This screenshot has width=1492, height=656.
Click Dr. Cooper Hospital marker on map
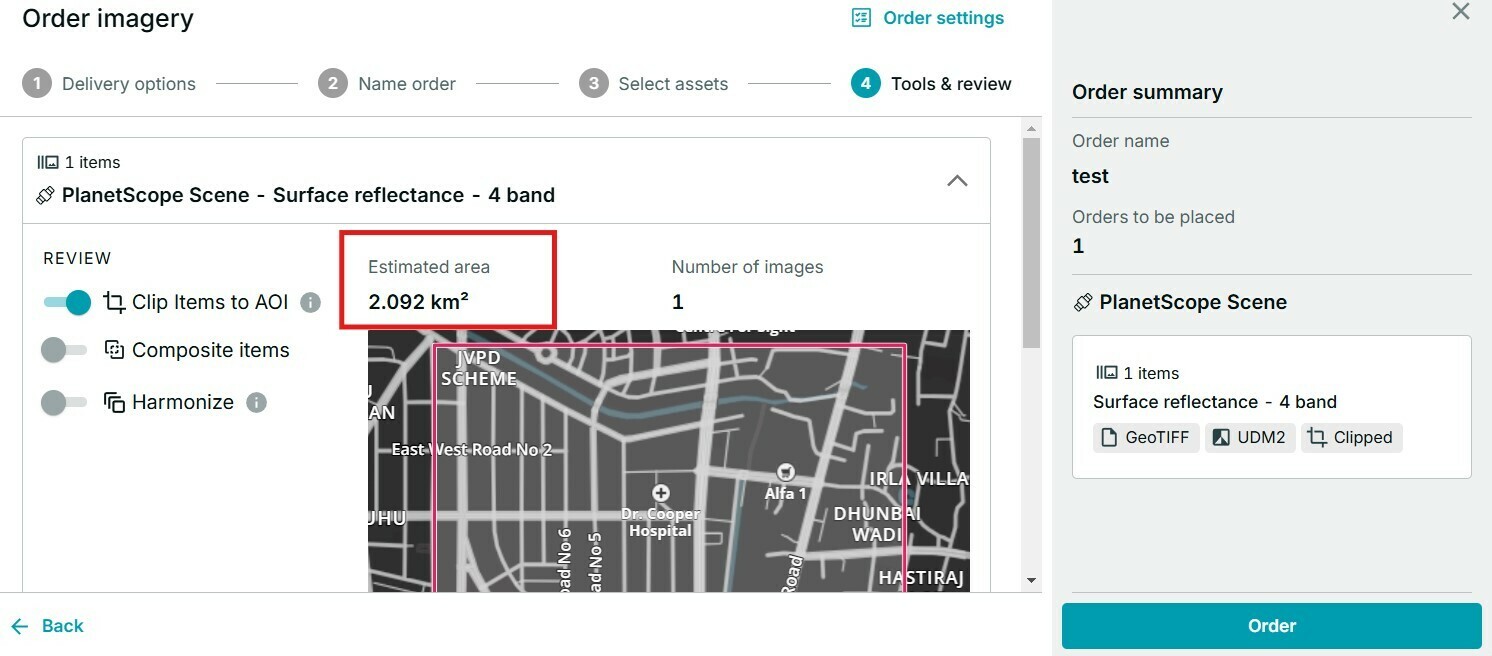click(660, 493)
